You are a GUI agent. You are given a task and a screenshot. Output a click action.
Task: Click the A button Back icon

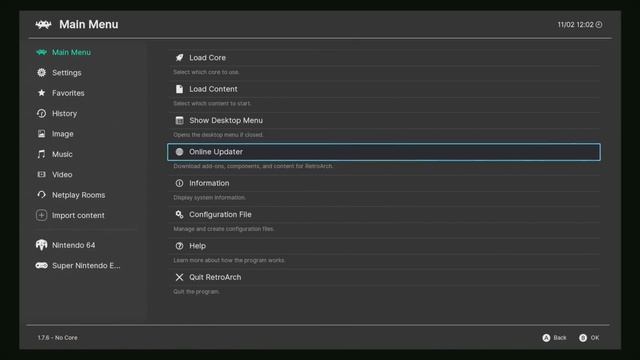(x=546, y=338)
